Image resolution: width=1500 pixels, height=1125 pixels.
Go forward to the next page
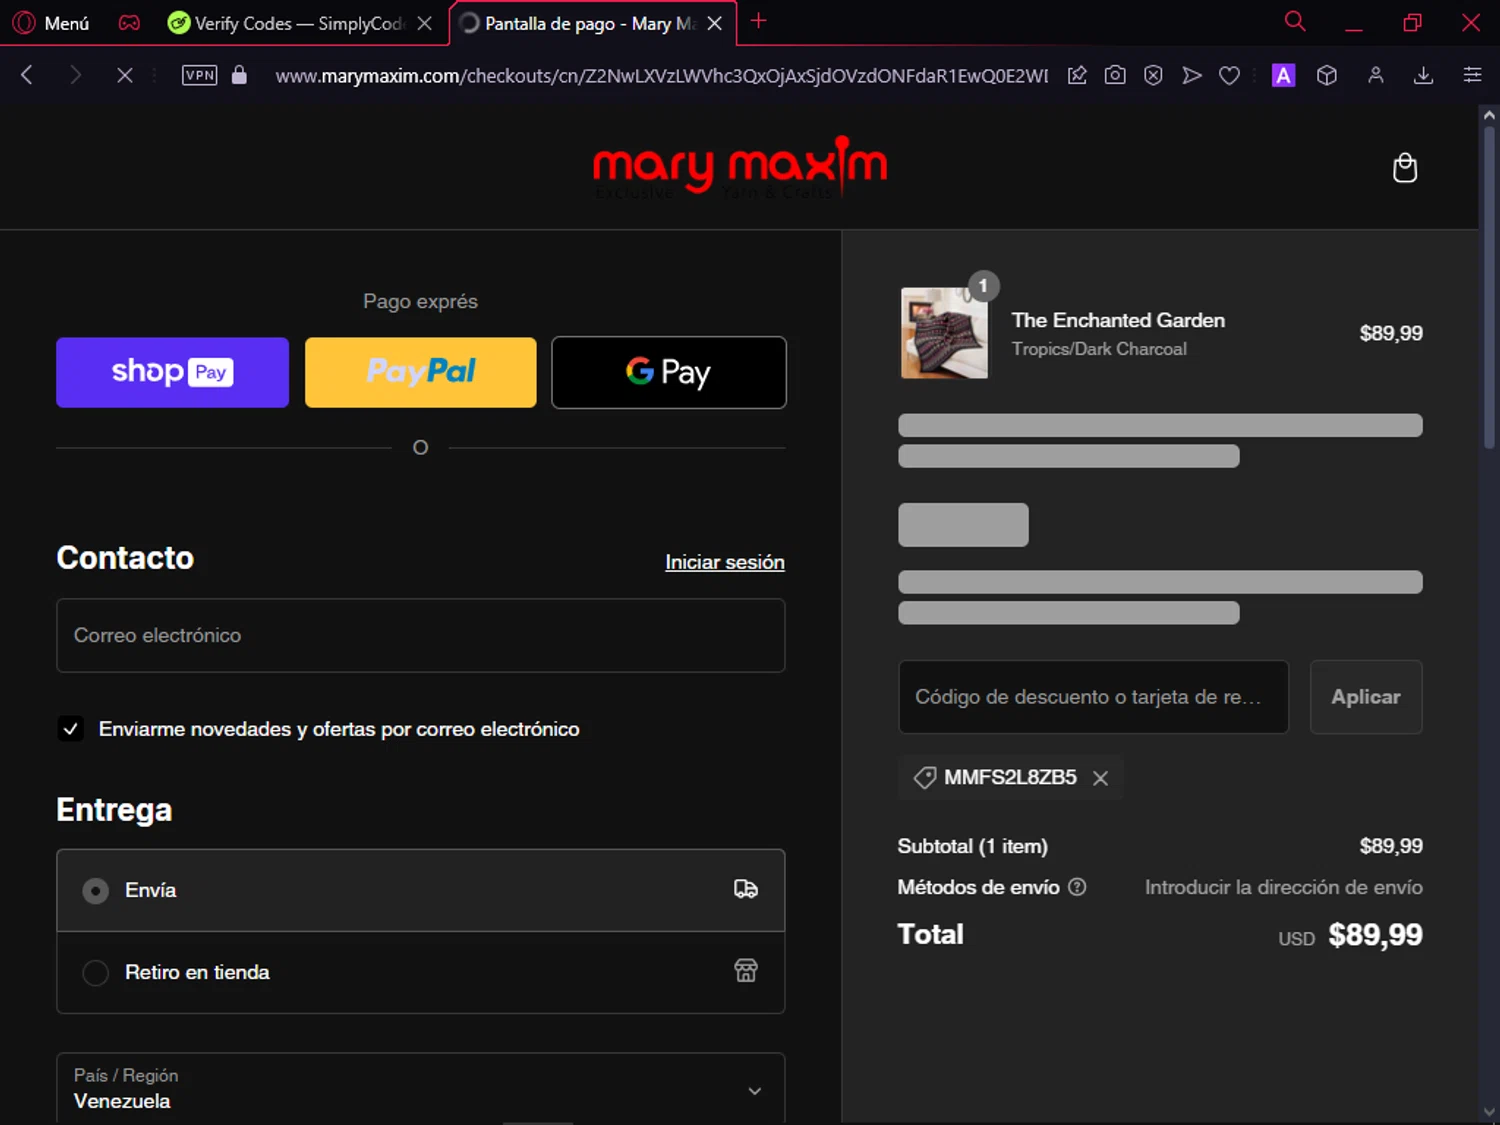coord(75,75)
